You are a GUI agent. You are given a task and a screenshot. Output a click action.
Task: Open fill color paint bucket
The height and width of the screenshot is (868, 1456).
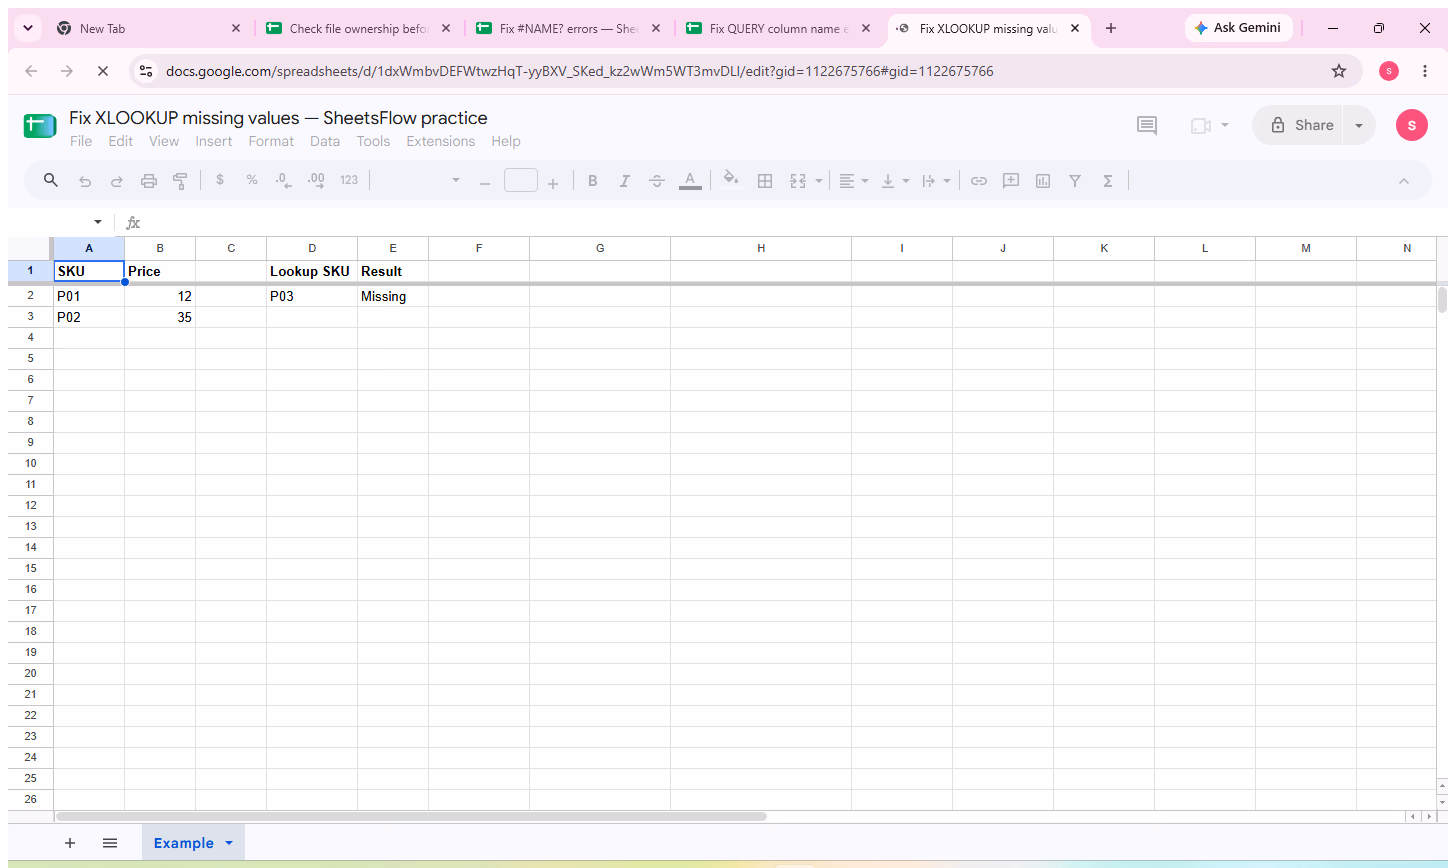pos(731,180)
